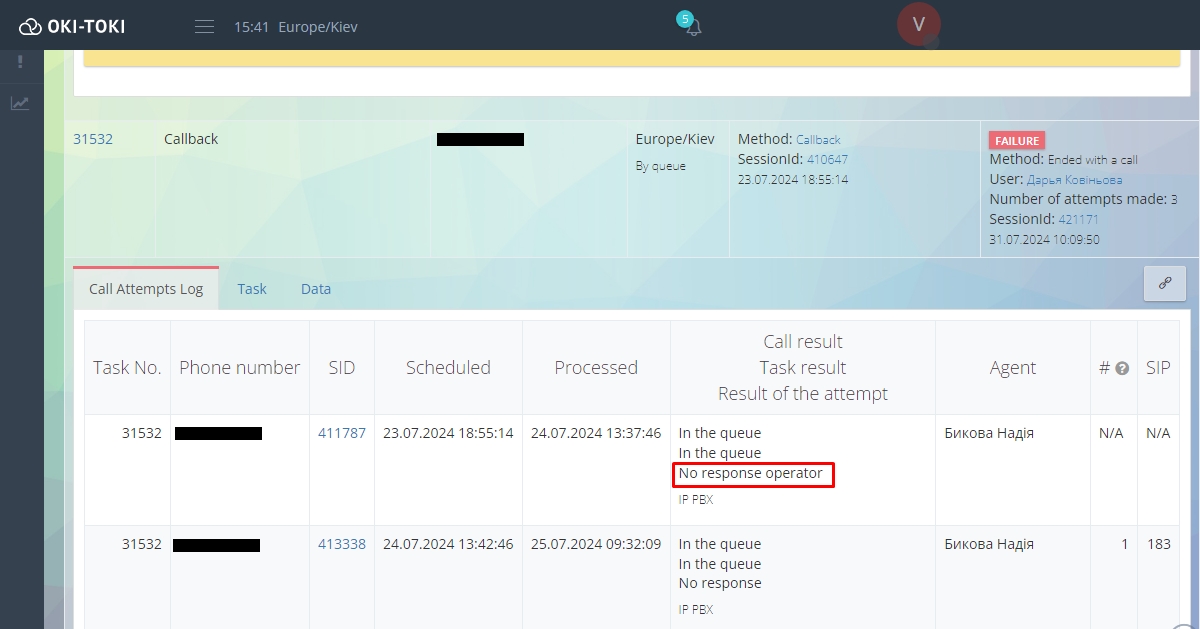Select the Call Attempts Log tab
Image resolution: width=1200 pixels, height=629 pixels.
pyautogui.click(x=146, y=289)
